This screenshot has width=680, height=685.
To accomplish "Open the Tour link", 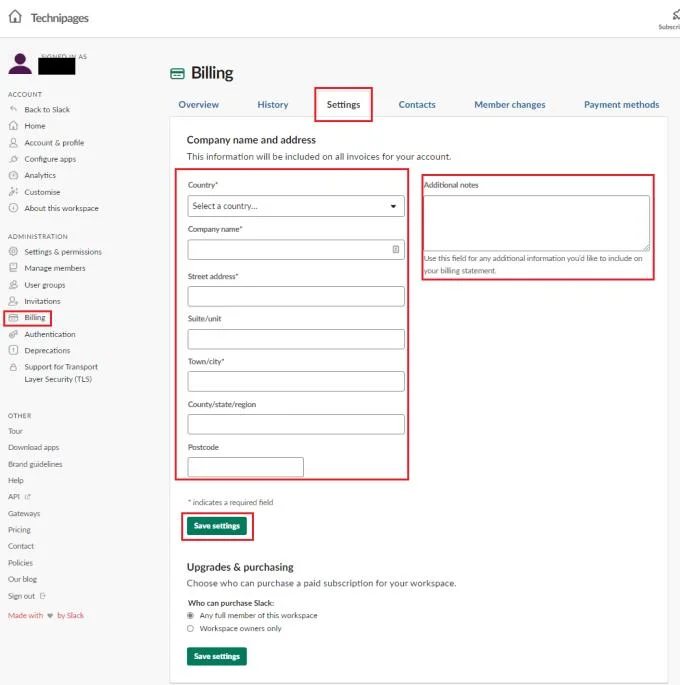I will [x=15, y=431].
